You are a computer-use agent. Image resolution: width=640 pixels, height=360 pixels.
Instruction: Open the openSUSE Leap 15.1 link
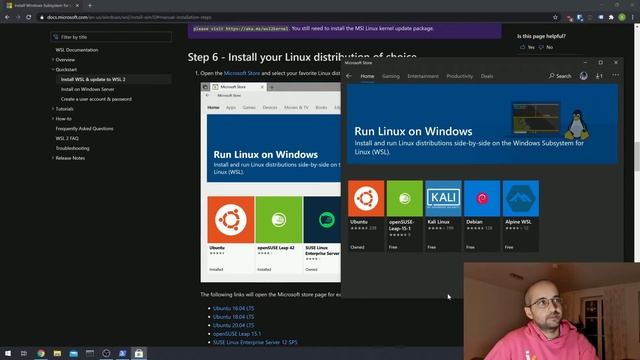point(237,333)
